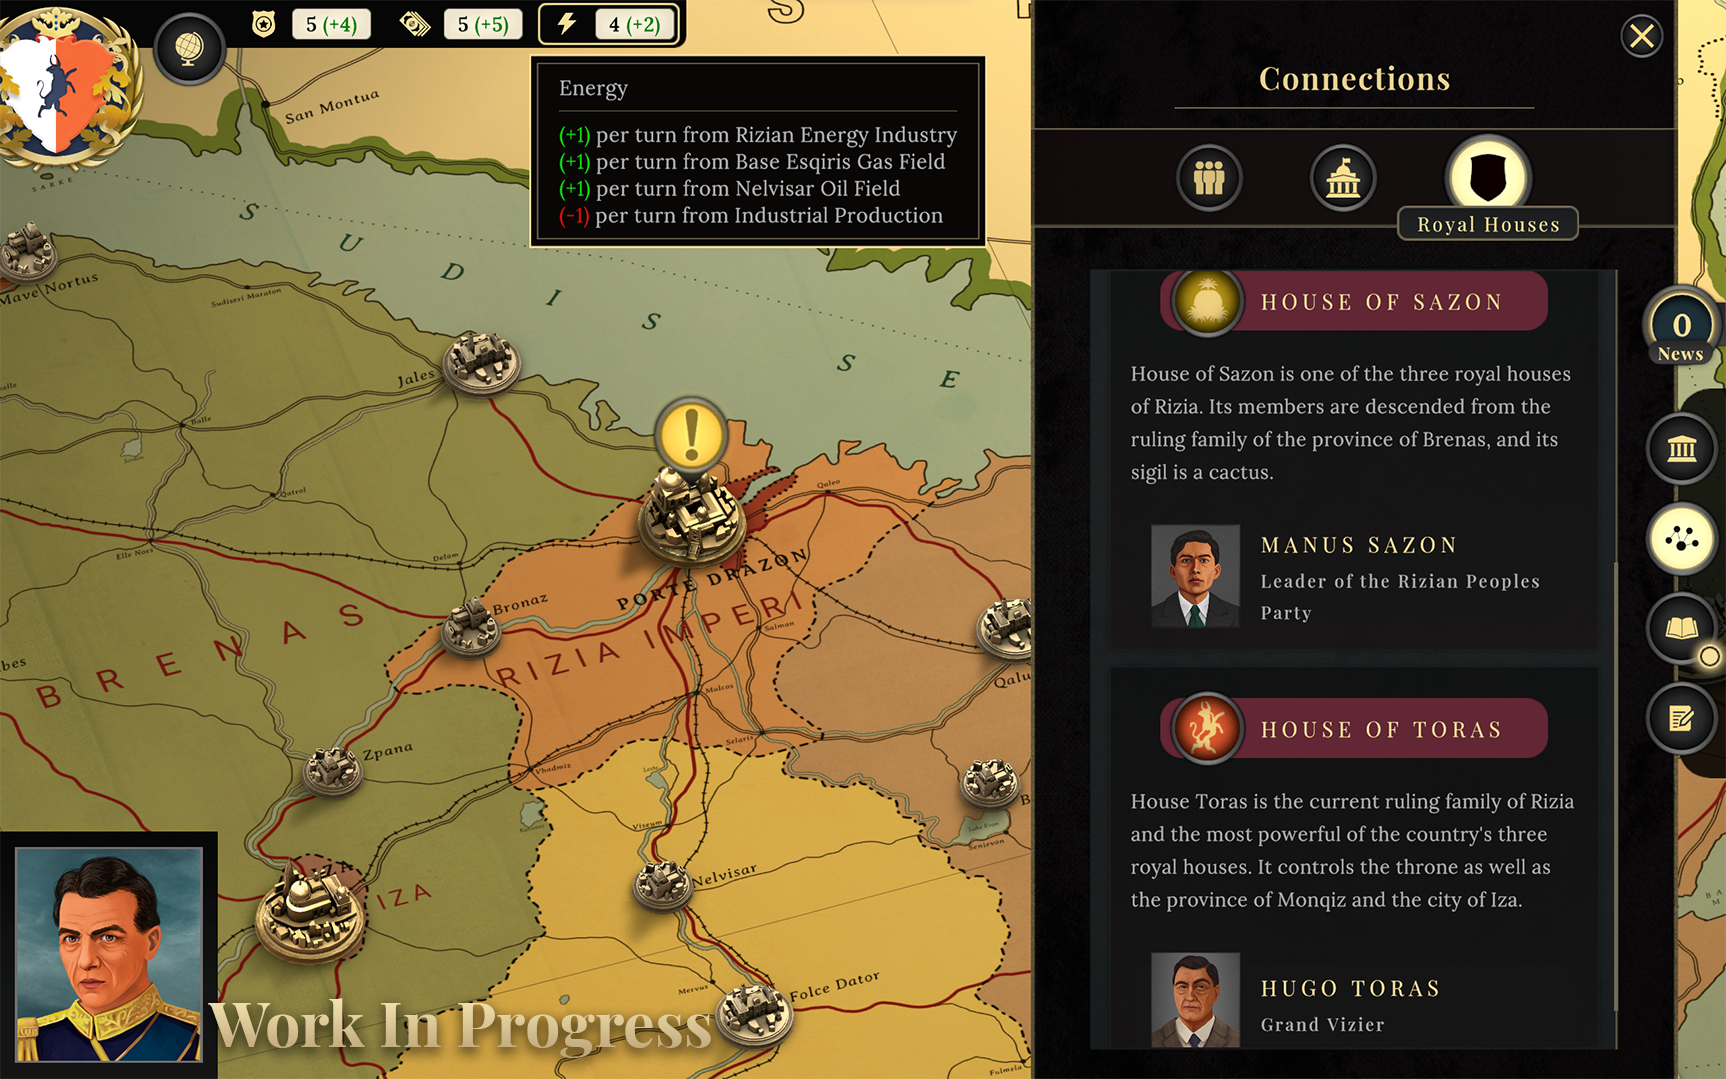This screenshot has width=1726, height=1079.
Task: Open the News counter button
Action: tap(1681, 326)
